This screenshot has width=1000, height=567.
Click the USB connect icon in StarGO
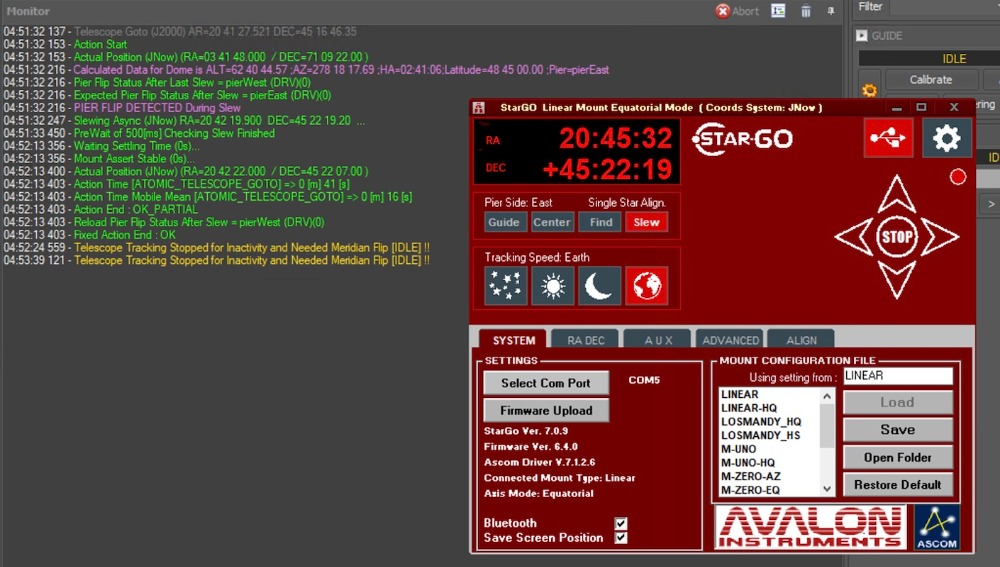pos(888,137)
